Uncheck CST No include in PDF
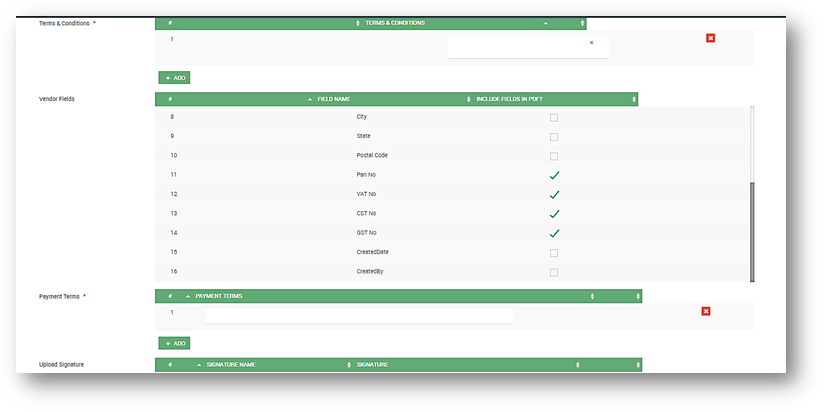The width and height of the screenshot is (824, 412). 554,214
